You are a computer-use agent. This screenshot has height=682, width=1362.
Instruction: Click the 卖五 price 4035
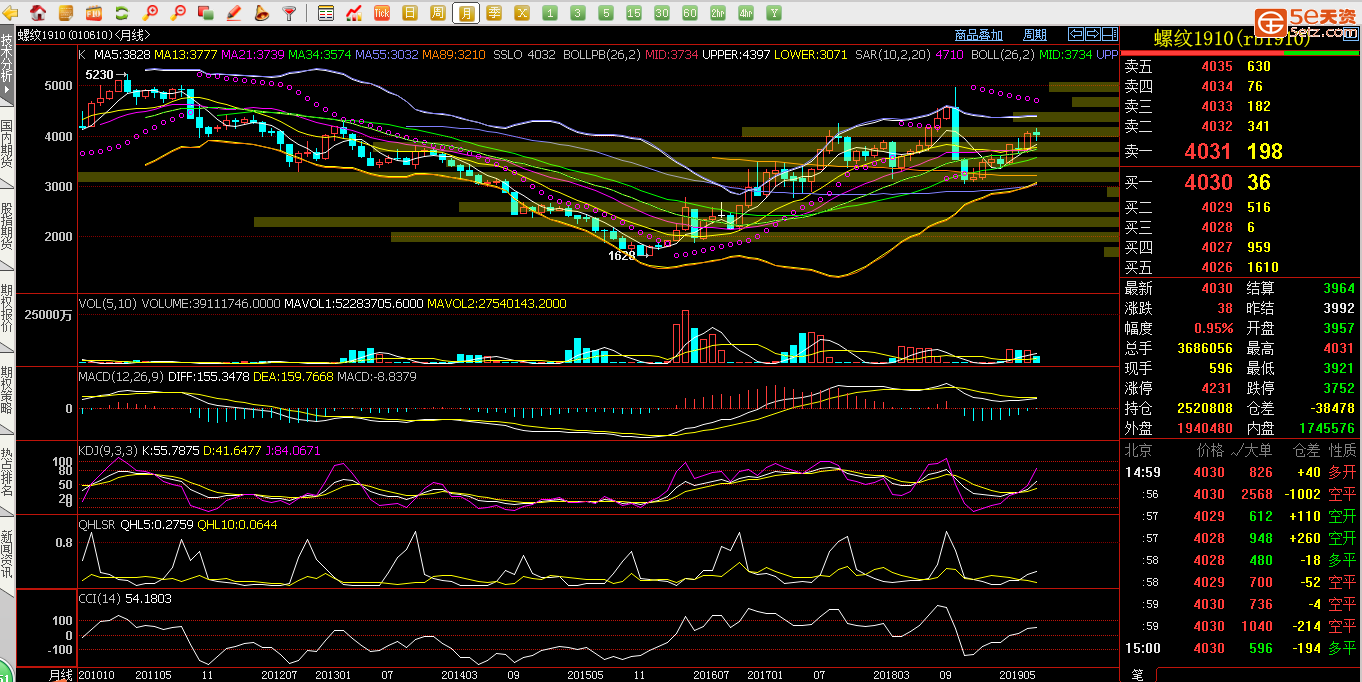coord(1217,67)
